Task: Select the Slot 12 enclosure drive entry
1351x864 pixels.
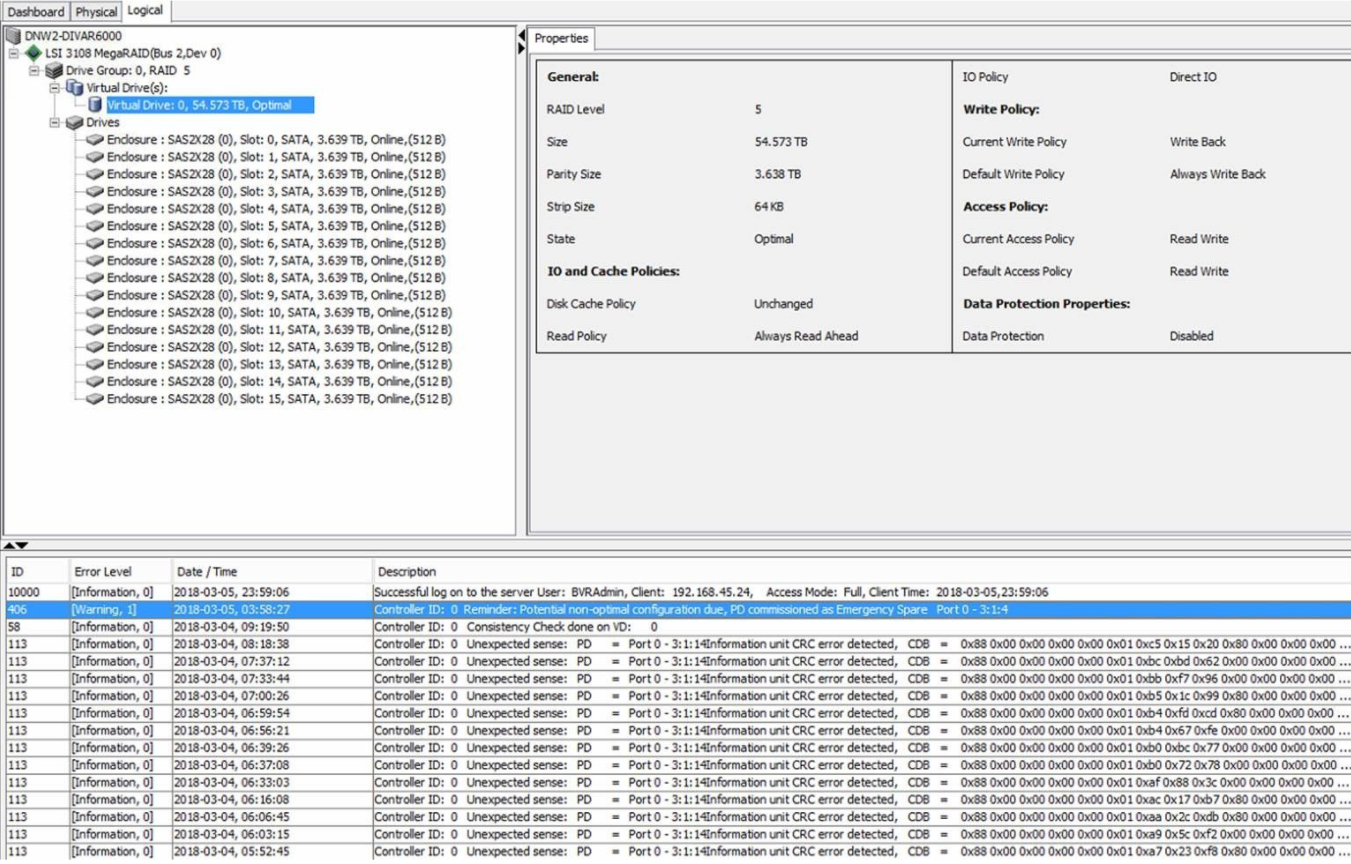Action: (x=278, y=347)
